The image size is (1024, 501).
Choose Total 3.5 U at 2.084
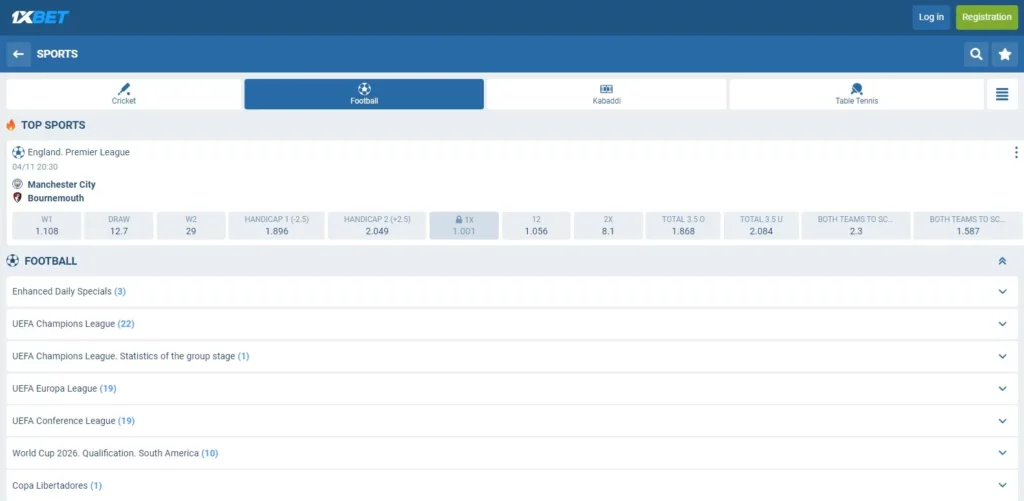(761, 225)
